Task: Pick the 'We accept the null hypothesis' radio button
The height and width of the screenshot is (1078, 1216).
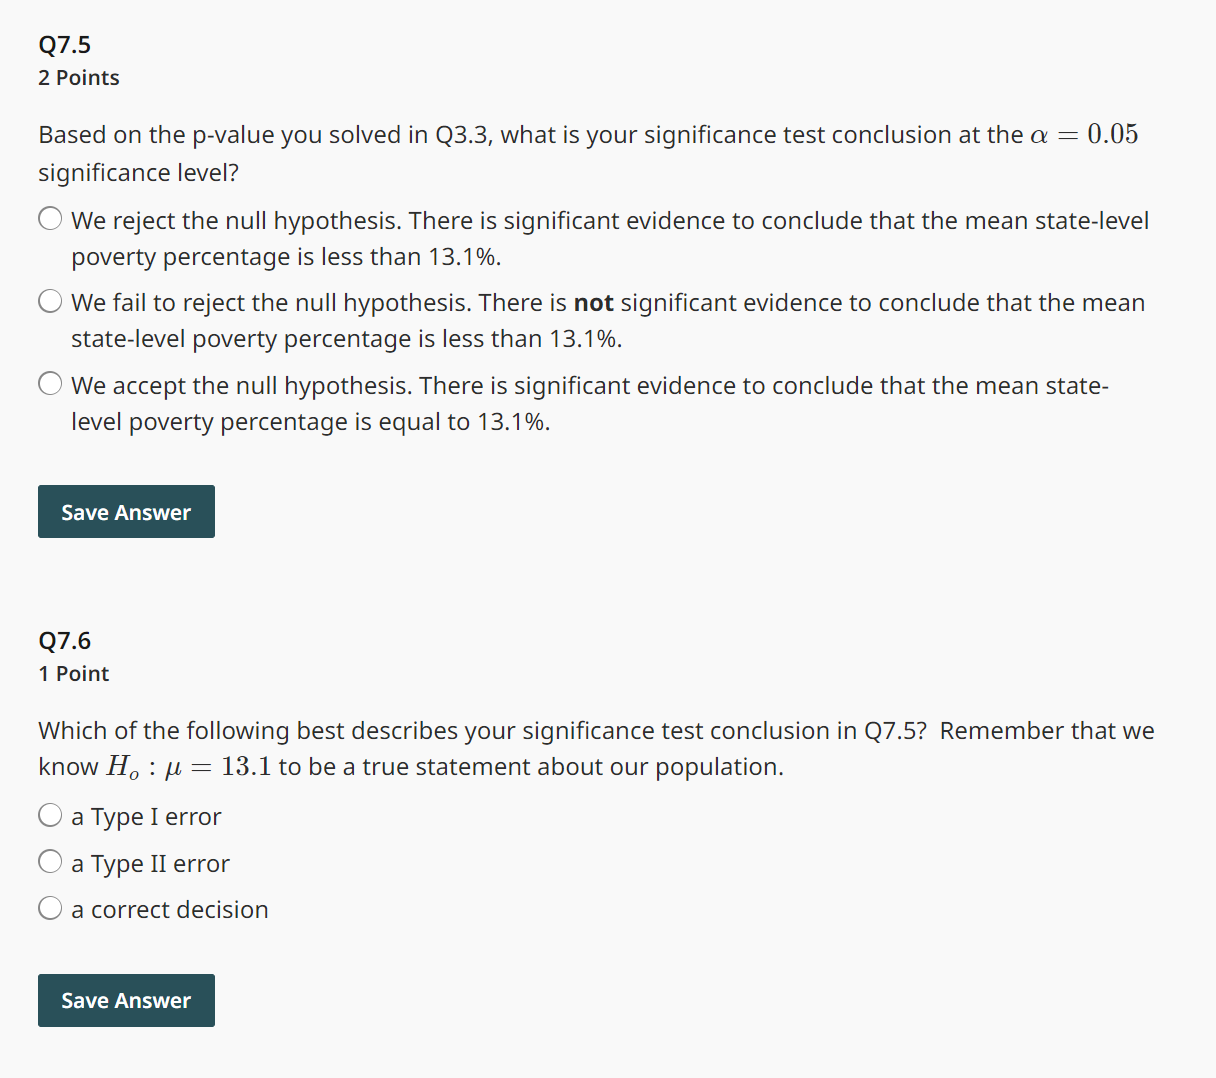Action: 50,384
